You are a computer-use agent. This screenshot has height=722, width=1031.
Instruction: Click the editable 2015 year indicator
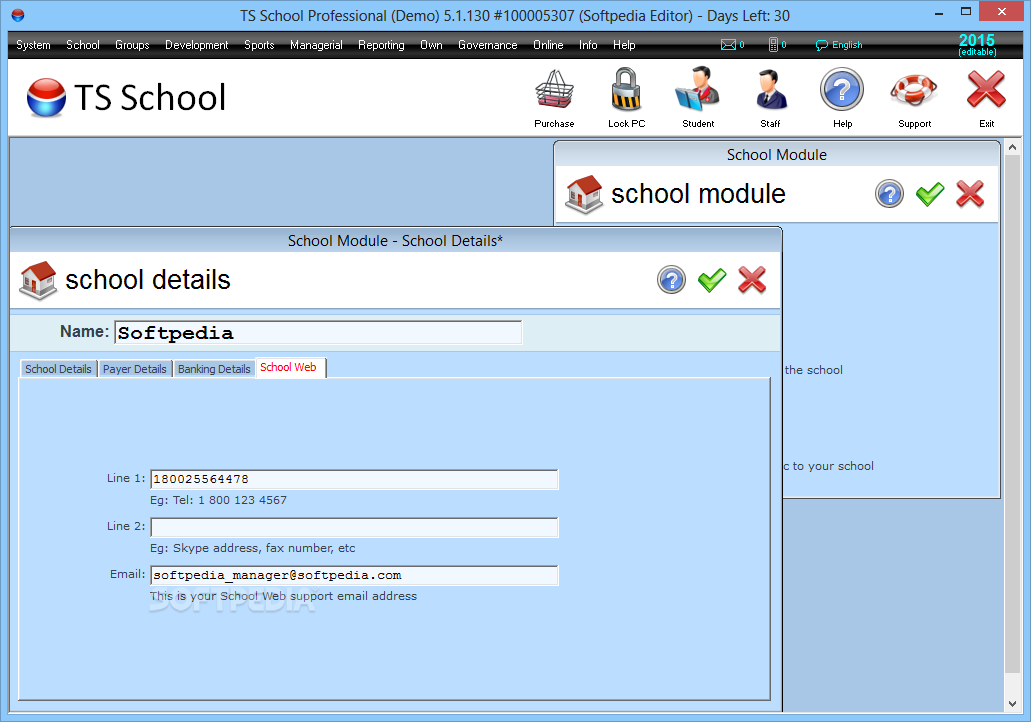click(x=976, y=44)
